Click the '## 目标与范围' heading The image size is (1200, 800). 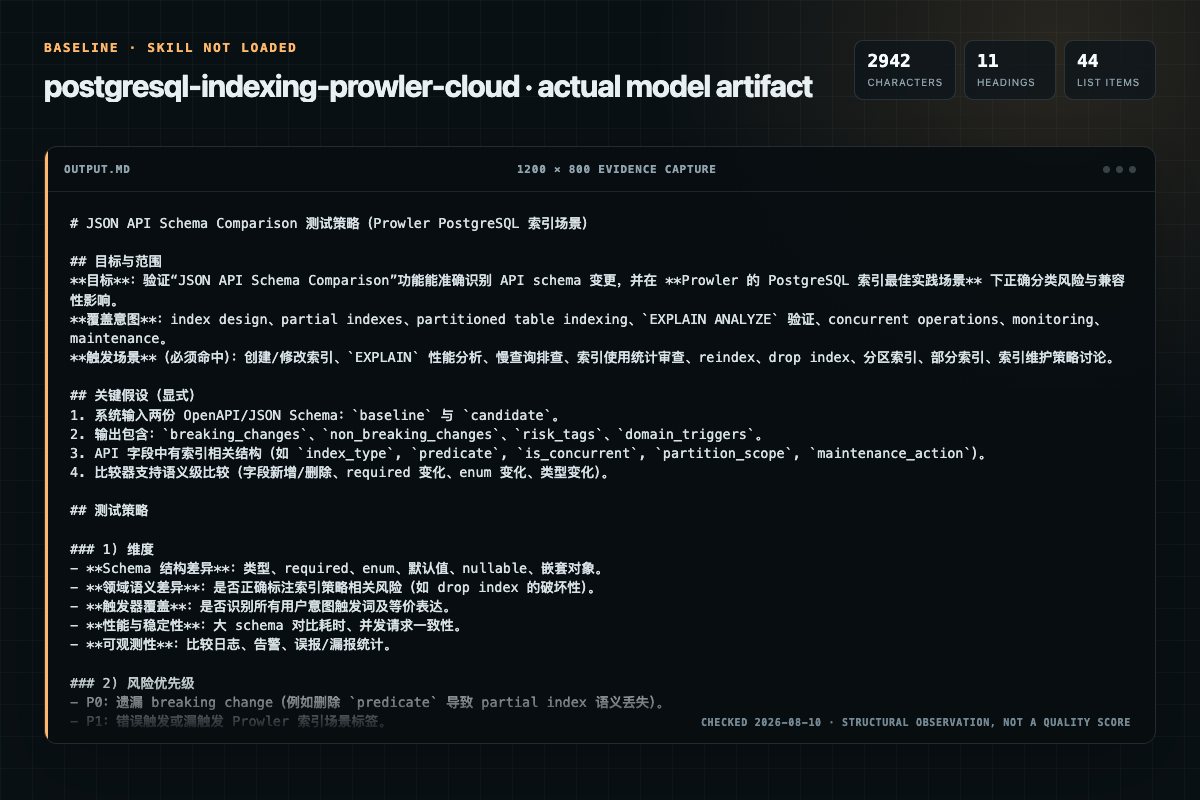[x=116, y=261]
